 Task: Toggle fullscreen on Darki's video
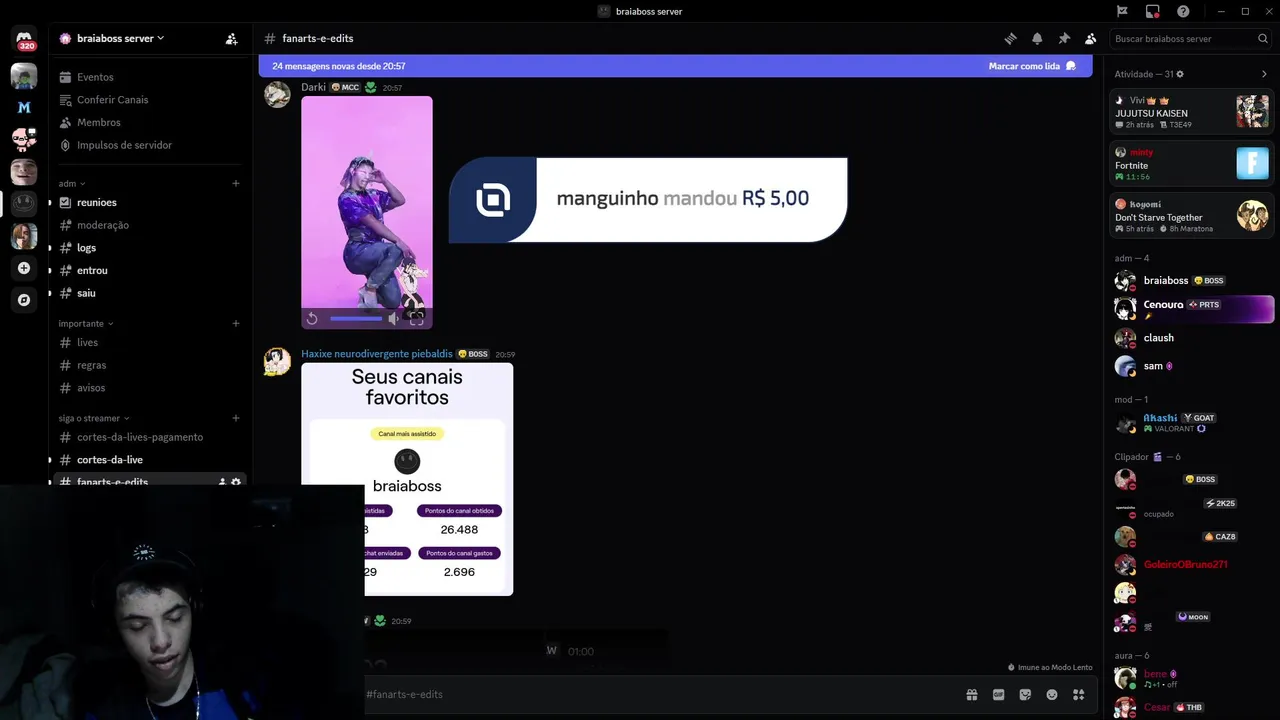click(416, 318)
